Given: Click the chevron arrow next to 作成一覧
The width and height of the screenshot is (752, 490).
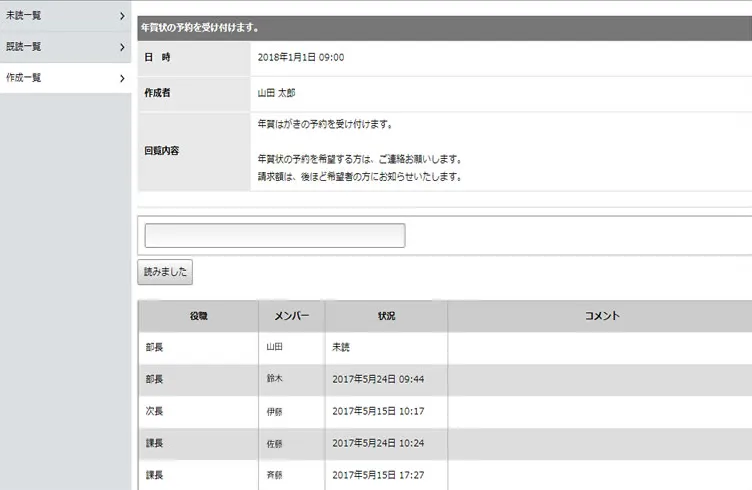Looking at the screenshot, I should click(122, 78).
